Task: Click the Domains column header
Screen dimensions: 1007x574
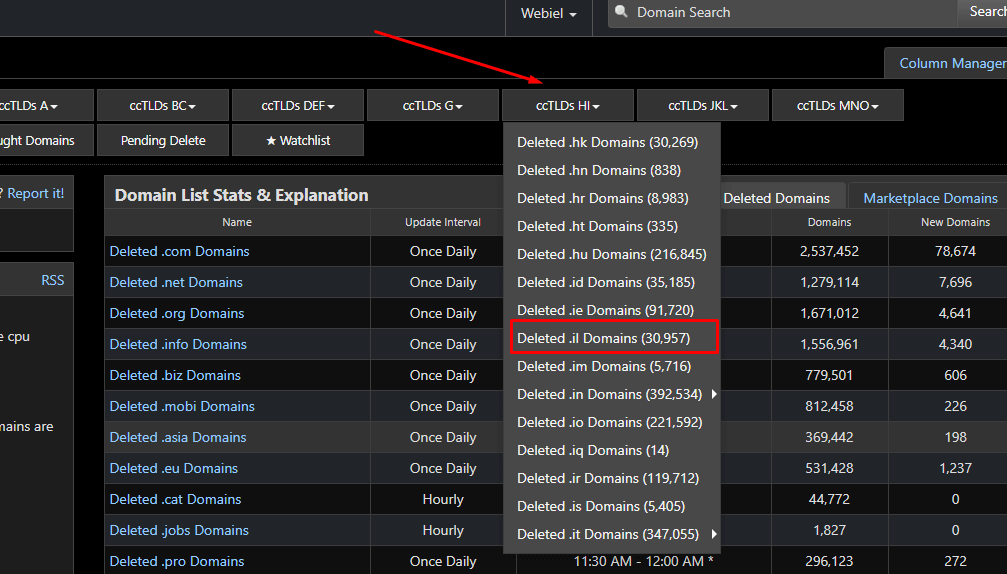Action: point(829,222)
